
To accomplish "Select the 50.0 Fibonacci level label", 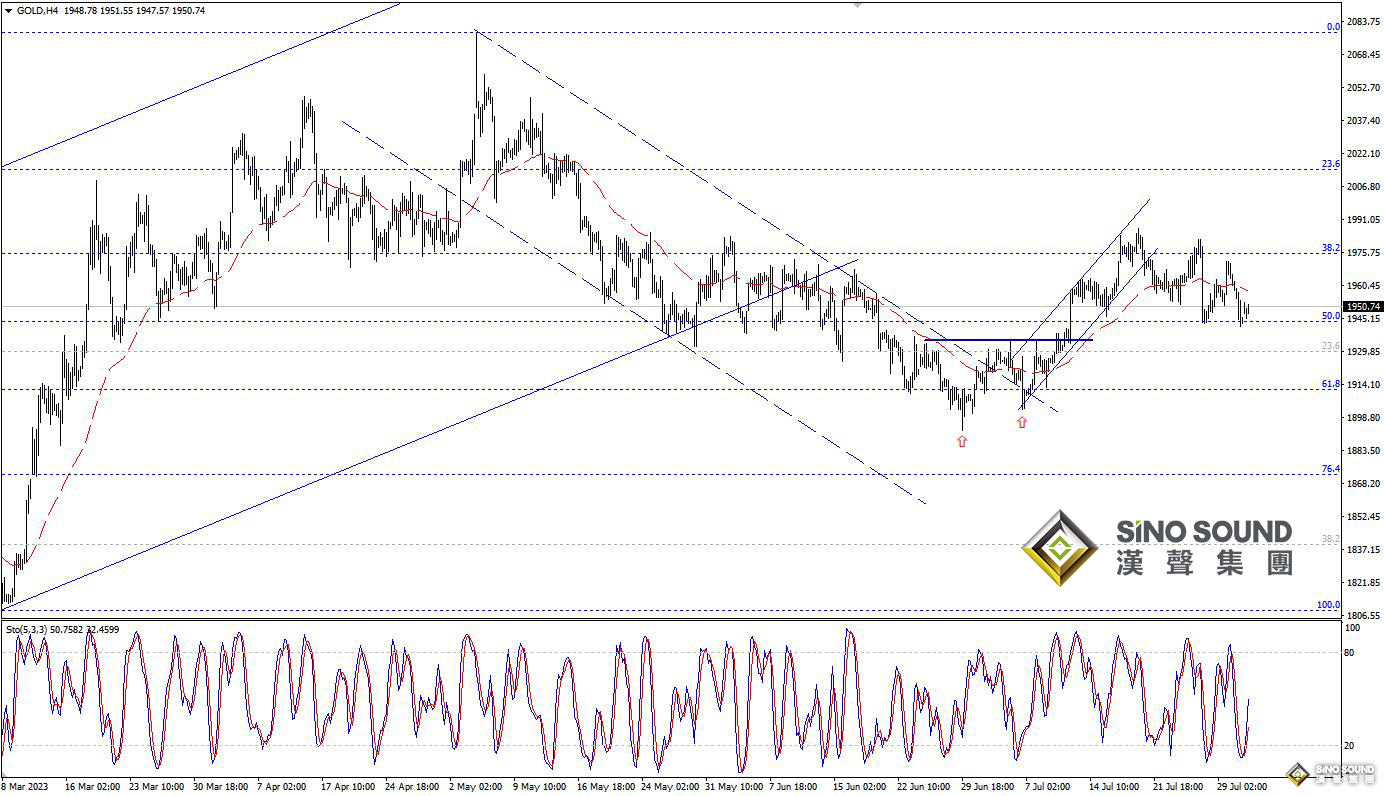I will click(x=1330, y=316).
